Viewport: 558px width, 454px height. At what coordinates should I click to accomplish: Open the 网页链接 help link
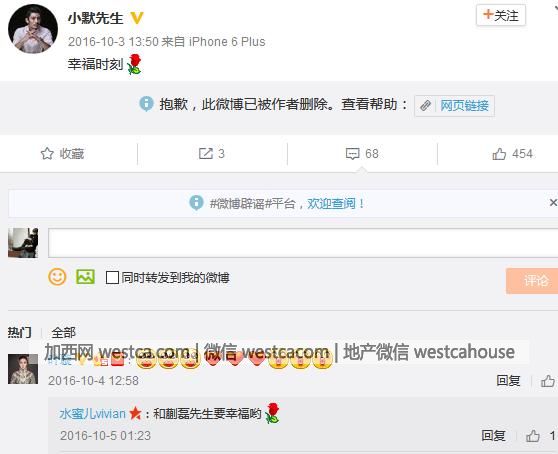(464, 106)
